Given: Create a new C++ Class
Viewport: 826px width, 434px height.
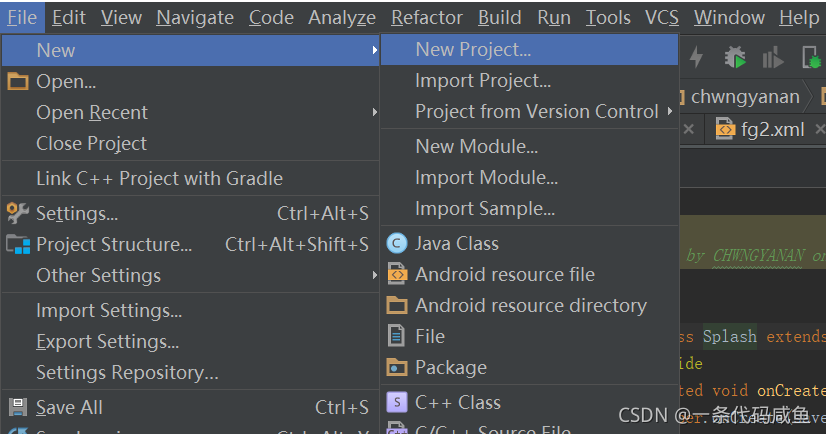Looking at the screenshot, I should [x=457, y=402].
